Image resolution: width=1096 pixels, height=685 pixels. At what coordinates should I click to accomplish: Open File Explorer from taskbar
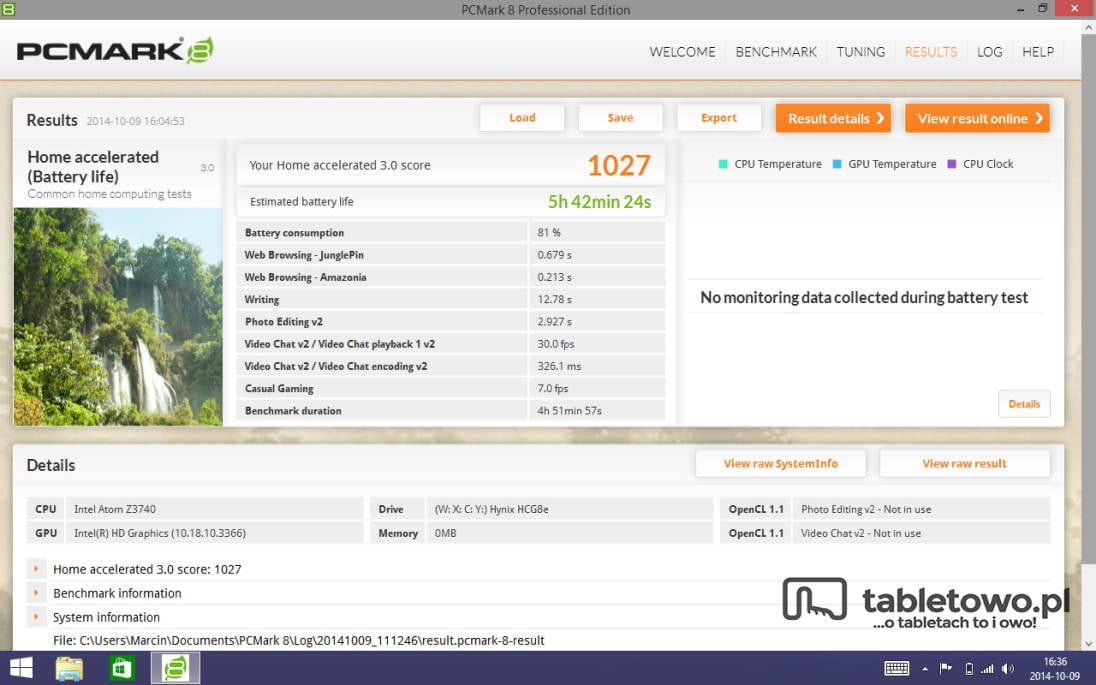[x=69, y=668]
